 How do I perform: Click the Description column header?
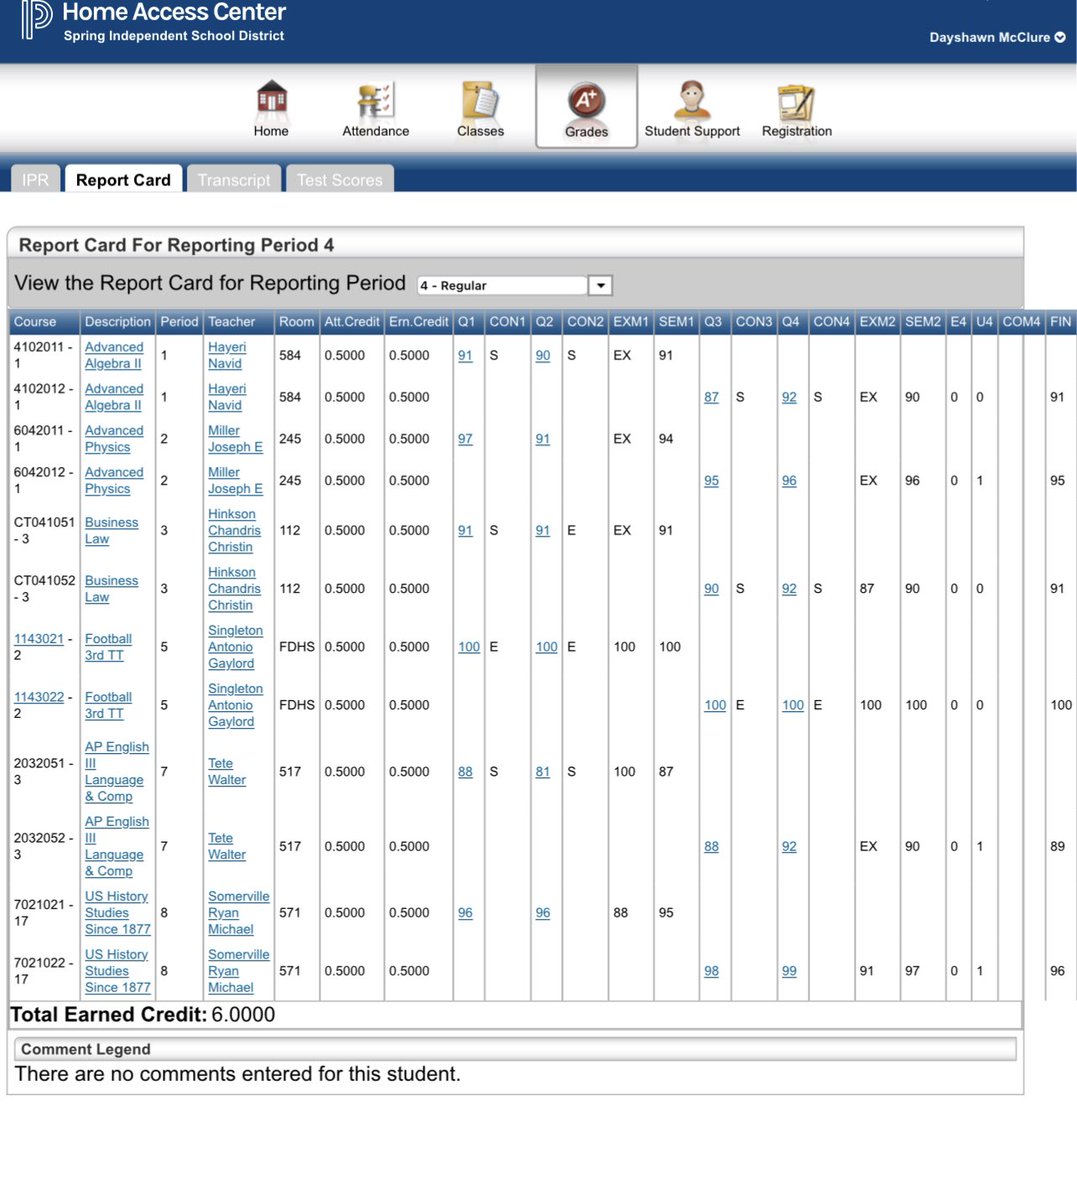coord(118,322)
